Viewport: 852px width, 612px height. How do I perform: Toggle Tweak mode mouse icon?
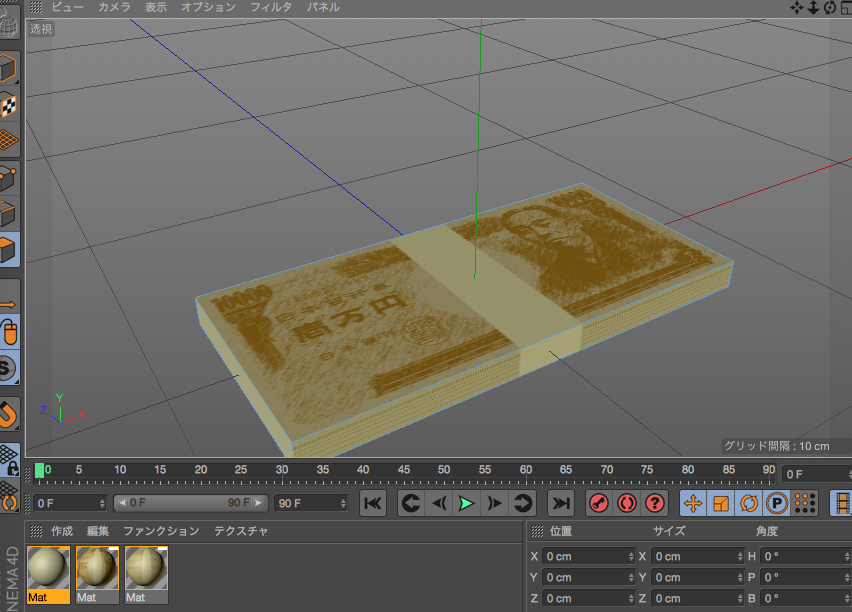[10, 333]
